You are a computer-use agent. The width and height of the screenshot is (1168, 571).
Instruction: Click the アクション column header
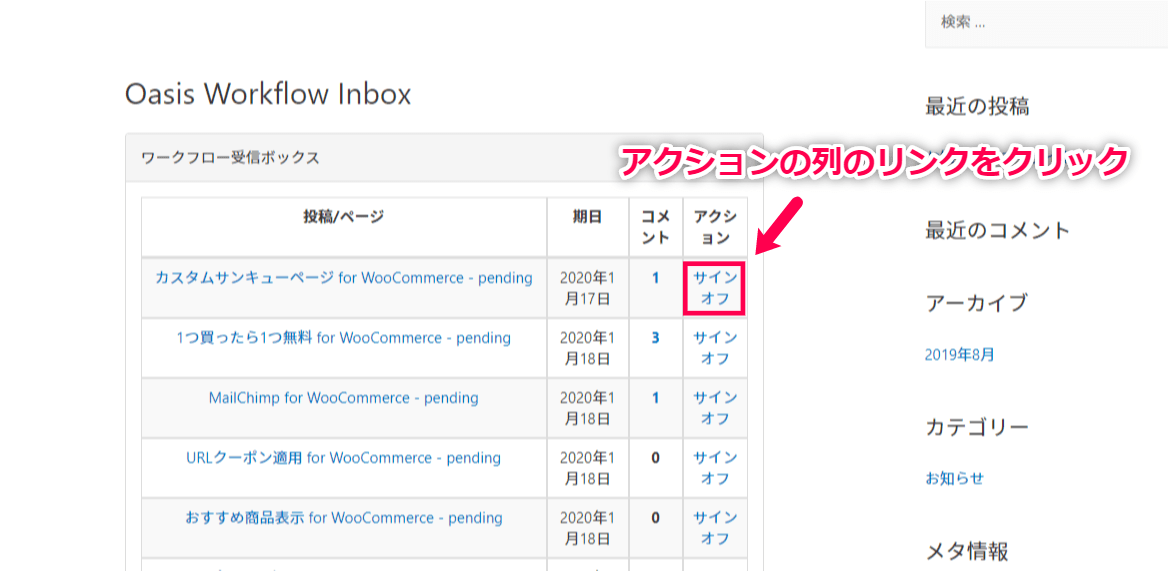click(x=715, y=227)
